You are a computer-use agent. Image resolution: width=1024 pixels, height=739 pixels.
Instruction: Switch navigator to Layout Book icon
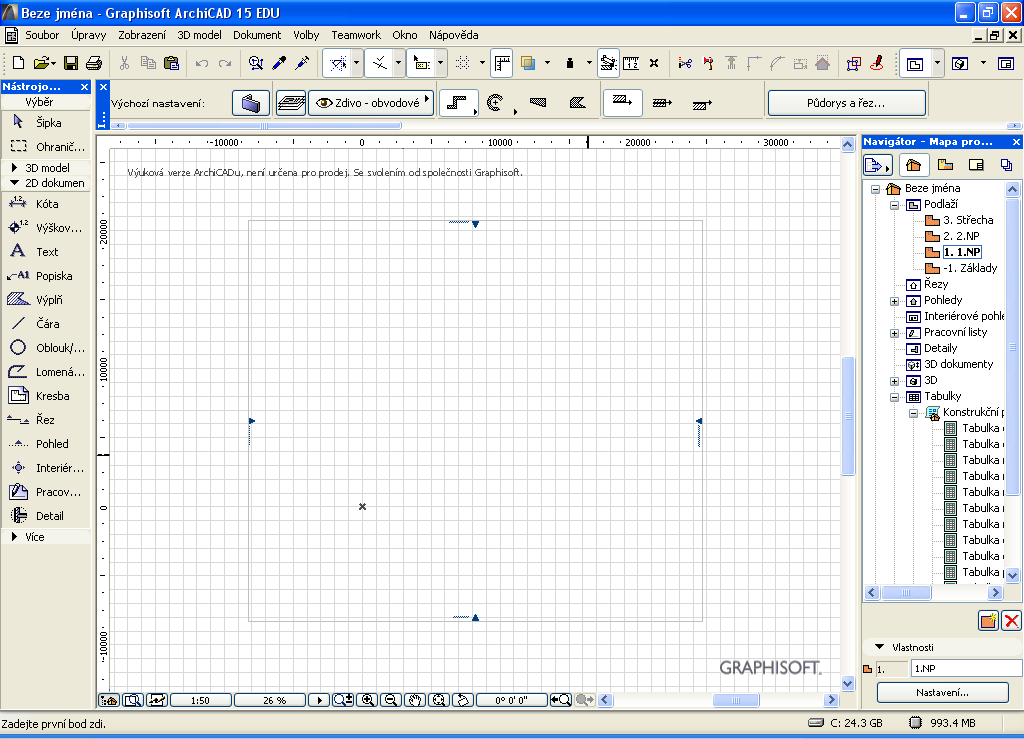click(x=976, y=165)
